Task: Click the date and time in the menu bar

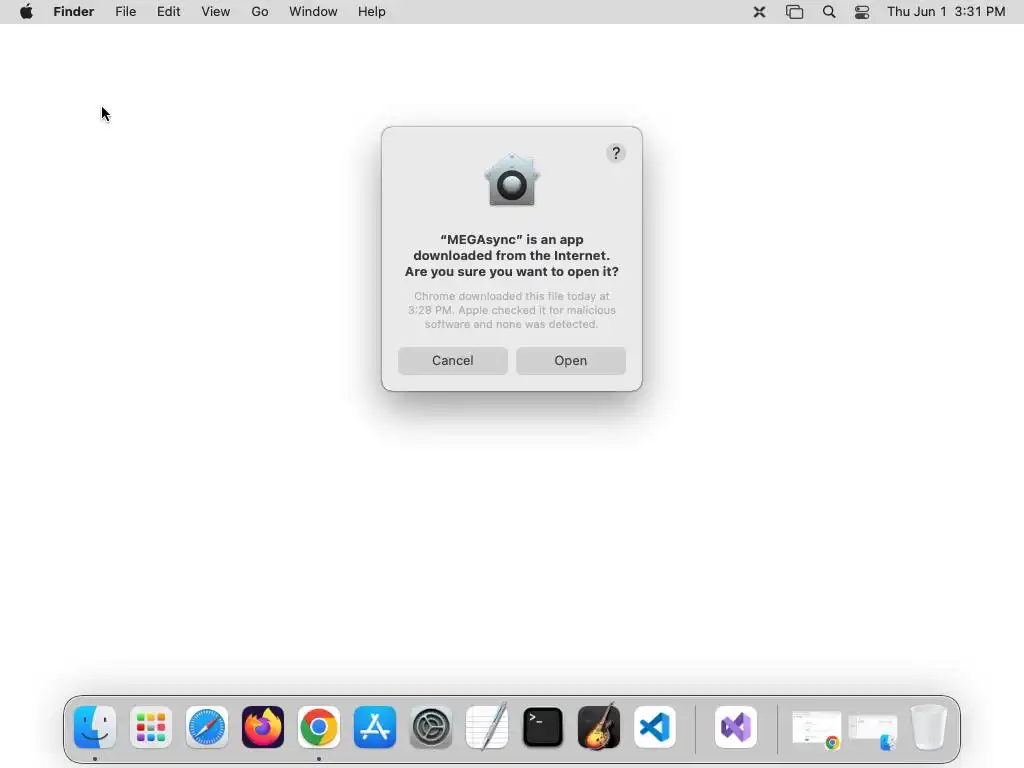Action: click(x=946, y=12)
